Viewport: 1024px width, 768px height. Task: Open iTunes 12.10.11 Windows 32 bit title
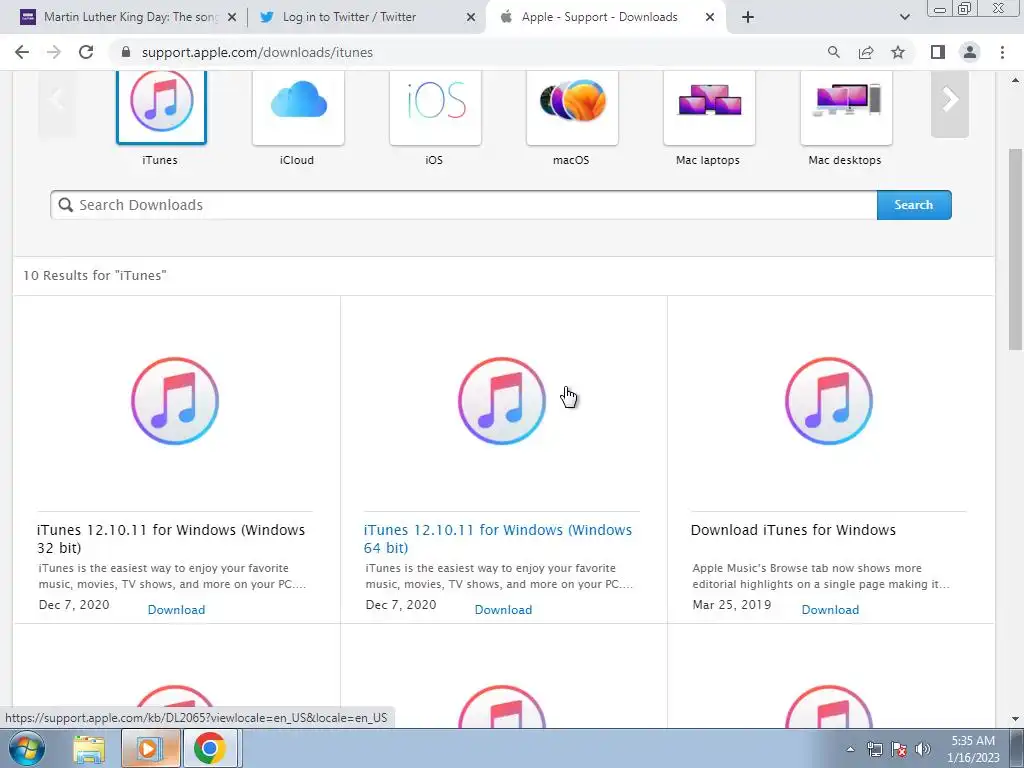click(x=171, y=539)
